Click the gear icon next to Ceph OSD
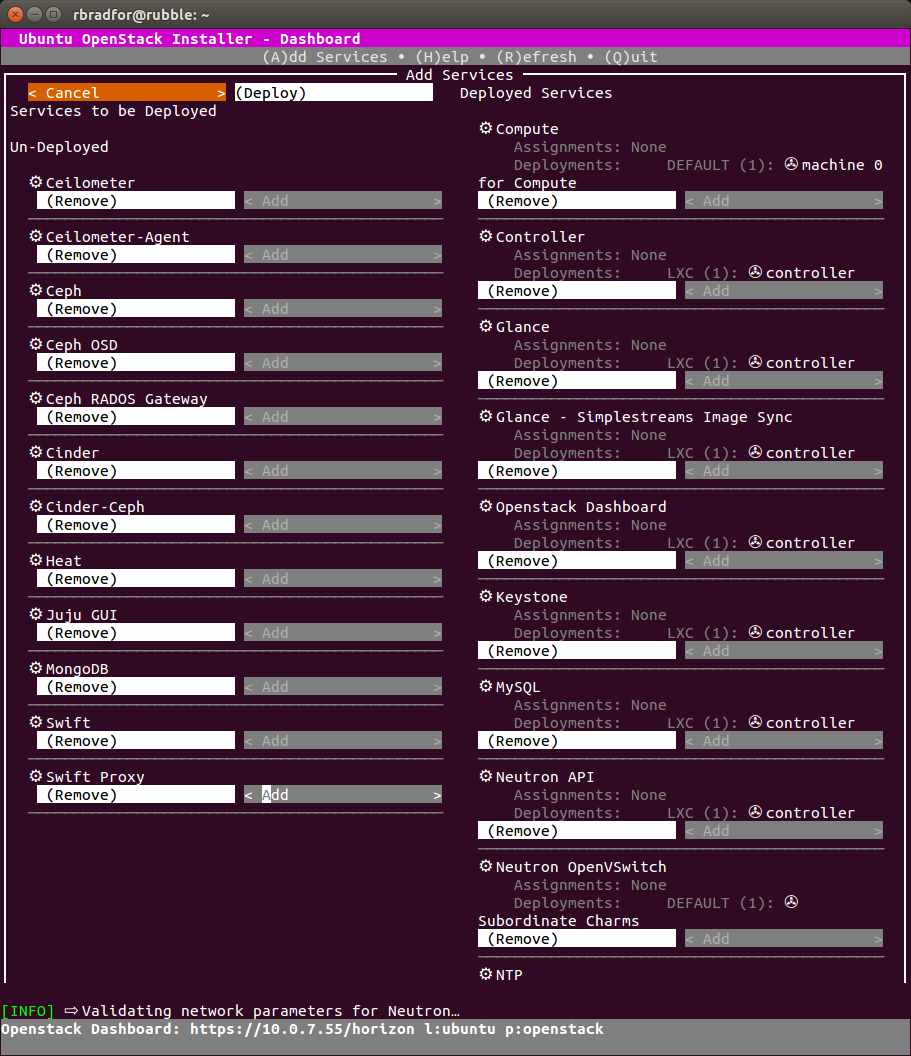The image size is (911, 1056). 36,344
